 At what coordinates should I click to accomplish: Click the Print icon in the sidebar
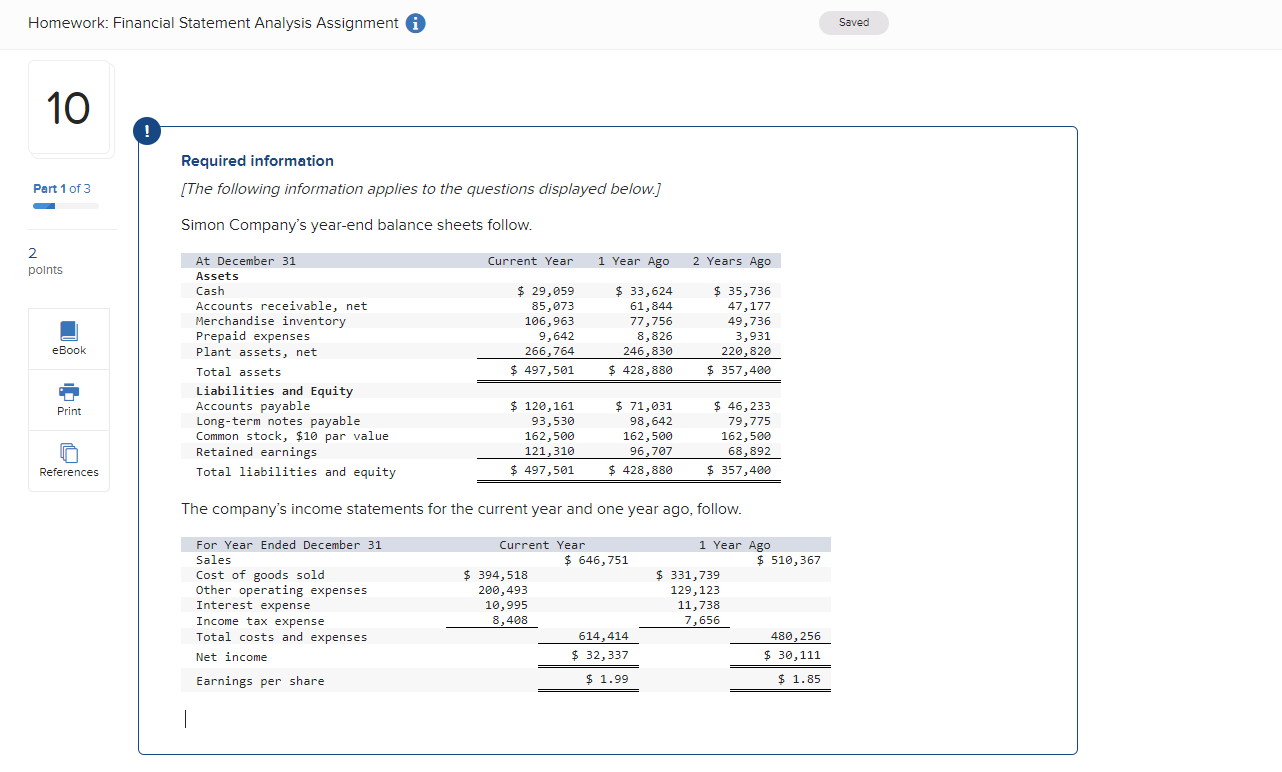pyautogui.click(x=68, y=399)
